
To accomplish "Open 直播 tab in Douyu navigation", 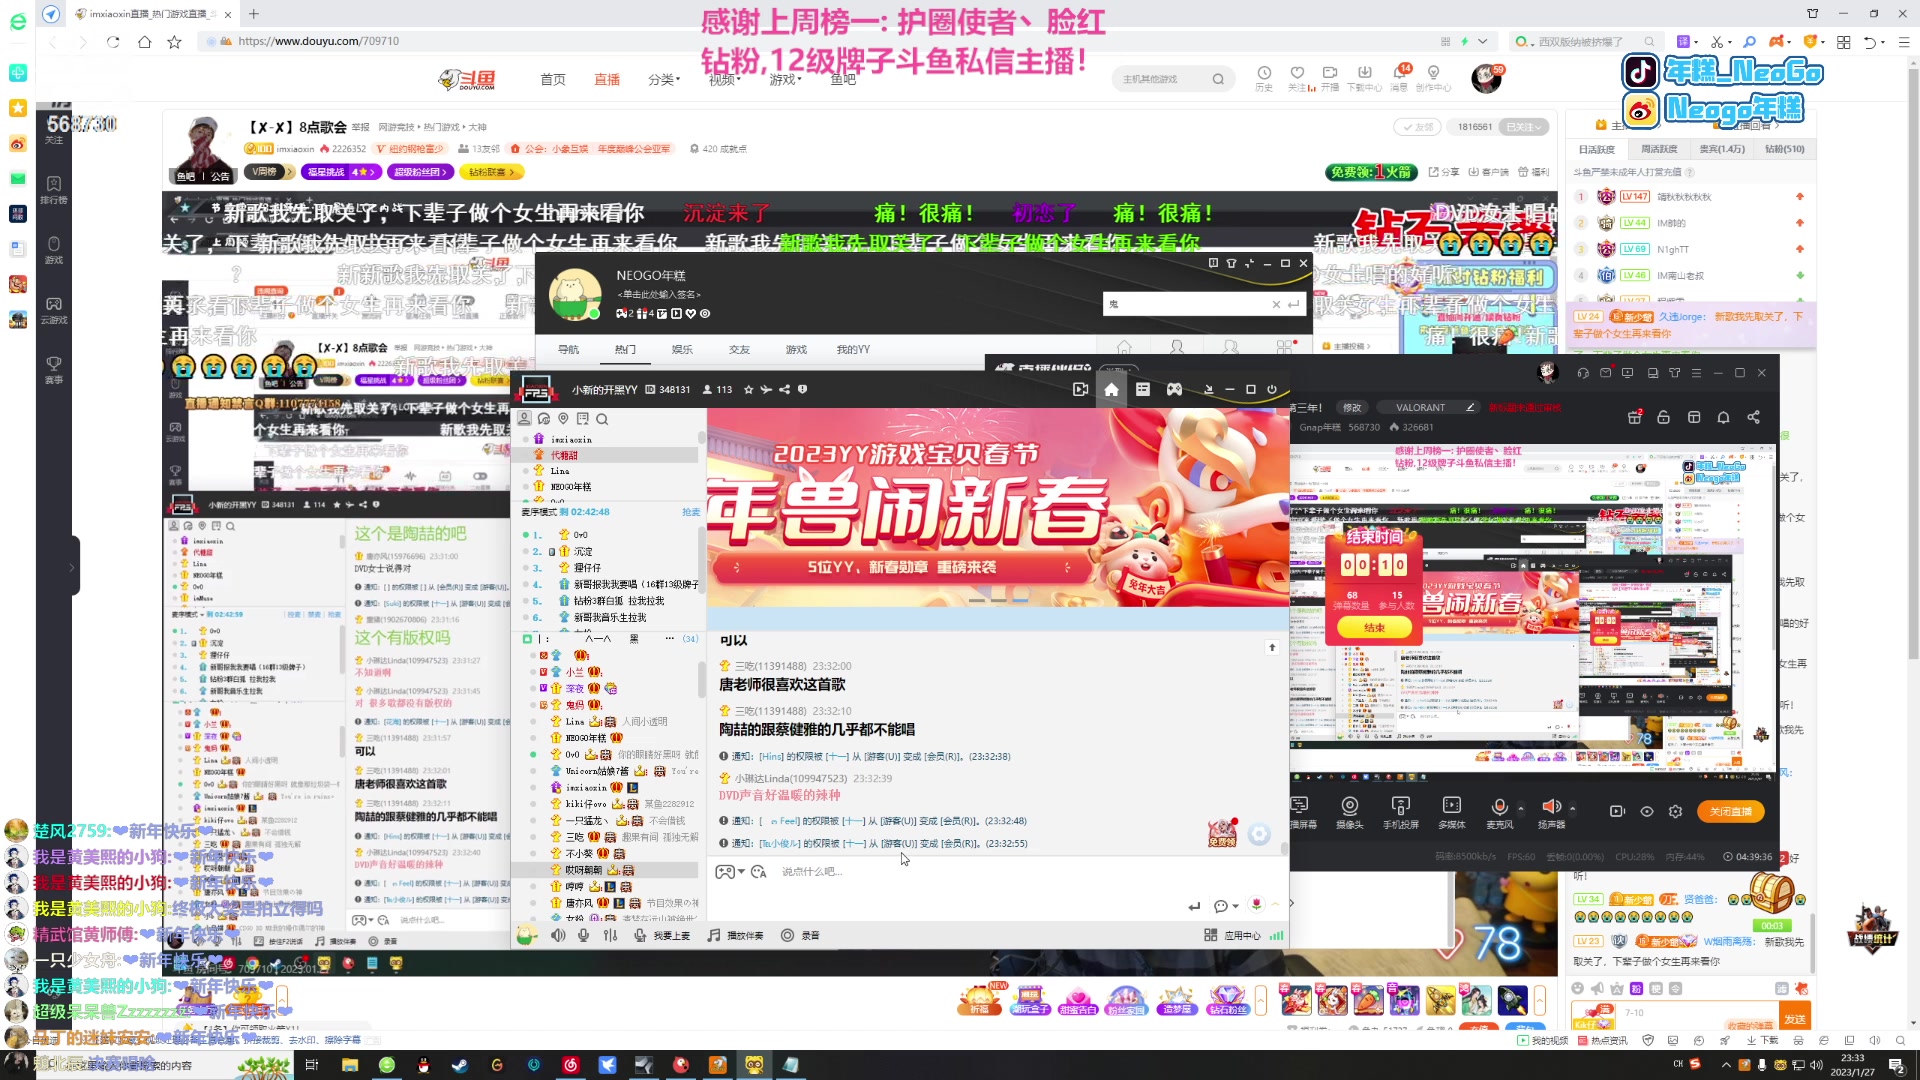I will pos(607,79).
